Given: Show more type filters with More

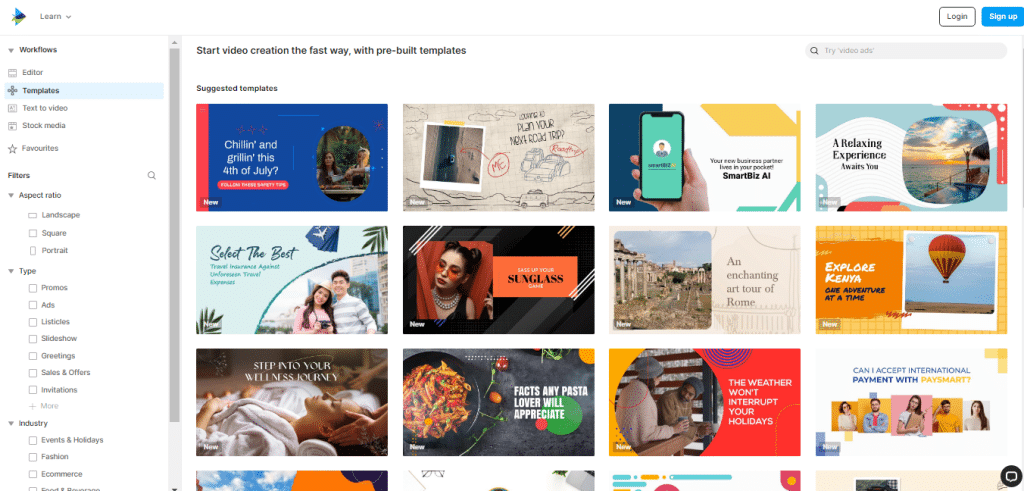Looking at the screenshot, I should (44, 406).
